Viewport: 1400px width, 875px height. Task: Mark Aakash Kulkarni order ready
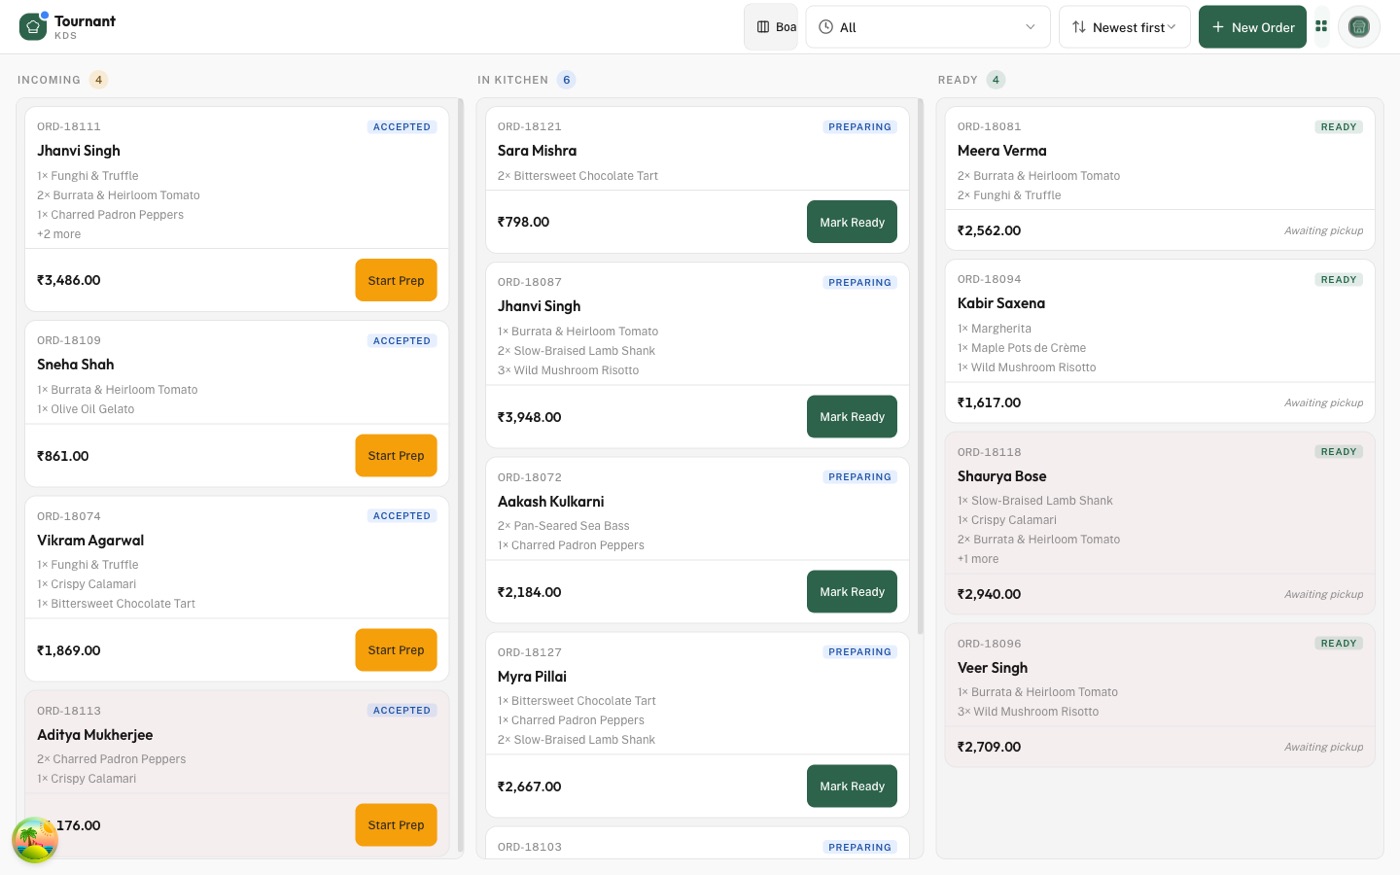[852, 592]
